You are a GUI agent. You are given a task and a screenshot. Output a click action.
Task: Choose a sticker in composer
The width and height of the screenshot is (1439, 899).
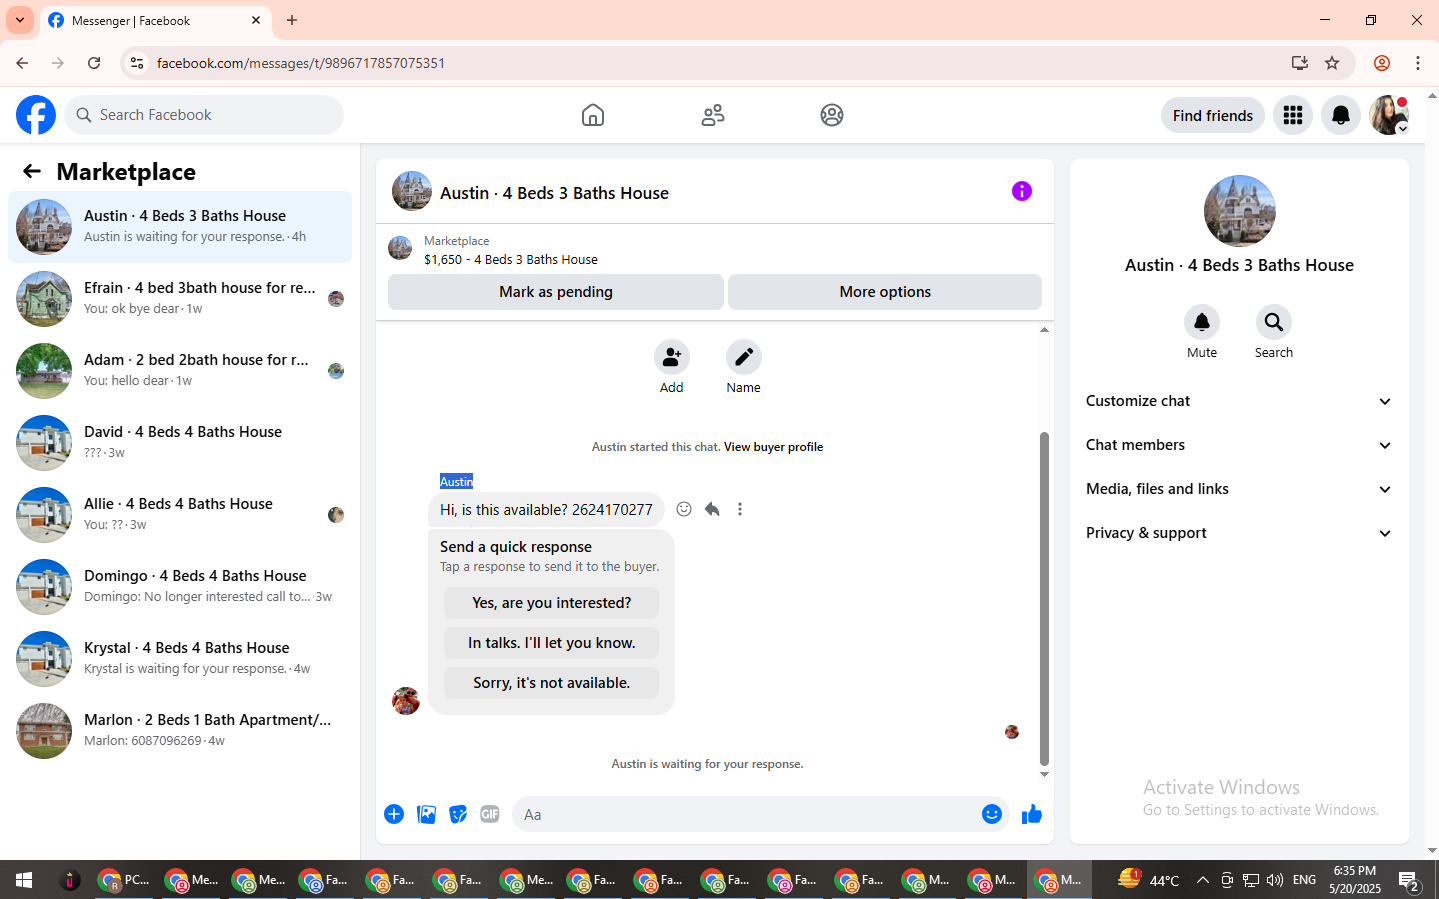pyautogui.click(x=458, y=814)
